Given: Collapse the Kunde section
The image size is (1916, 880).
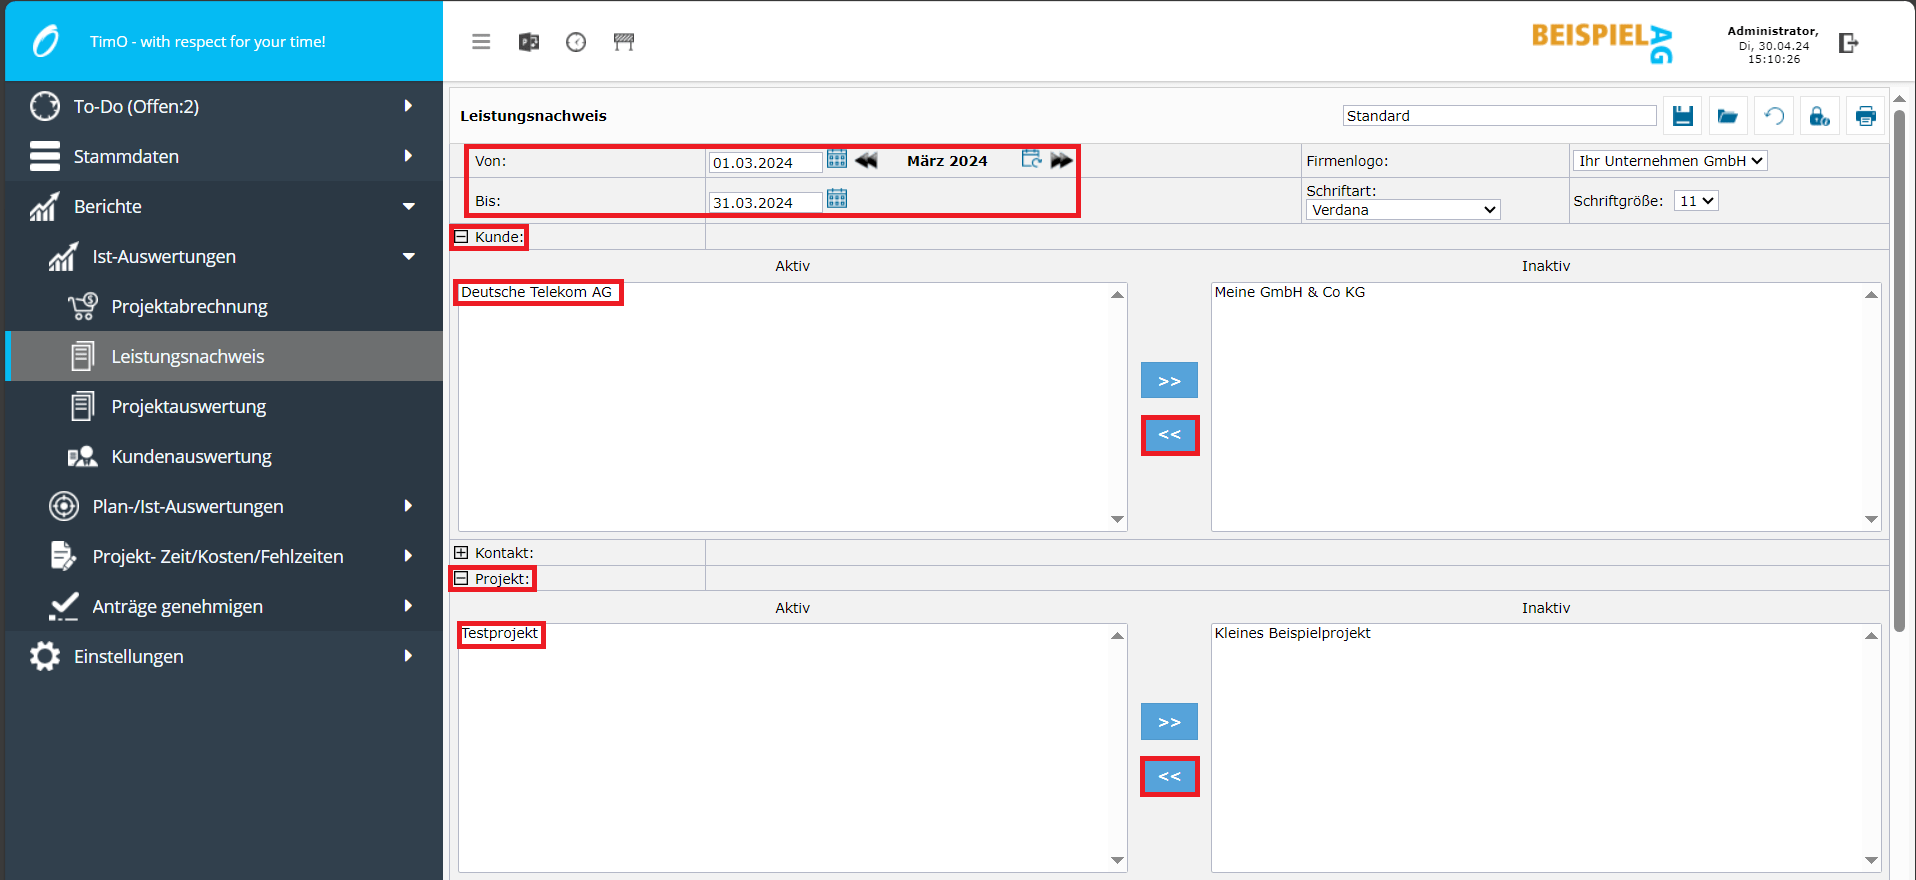Looking at the screenshot, I should pos(462,237).
